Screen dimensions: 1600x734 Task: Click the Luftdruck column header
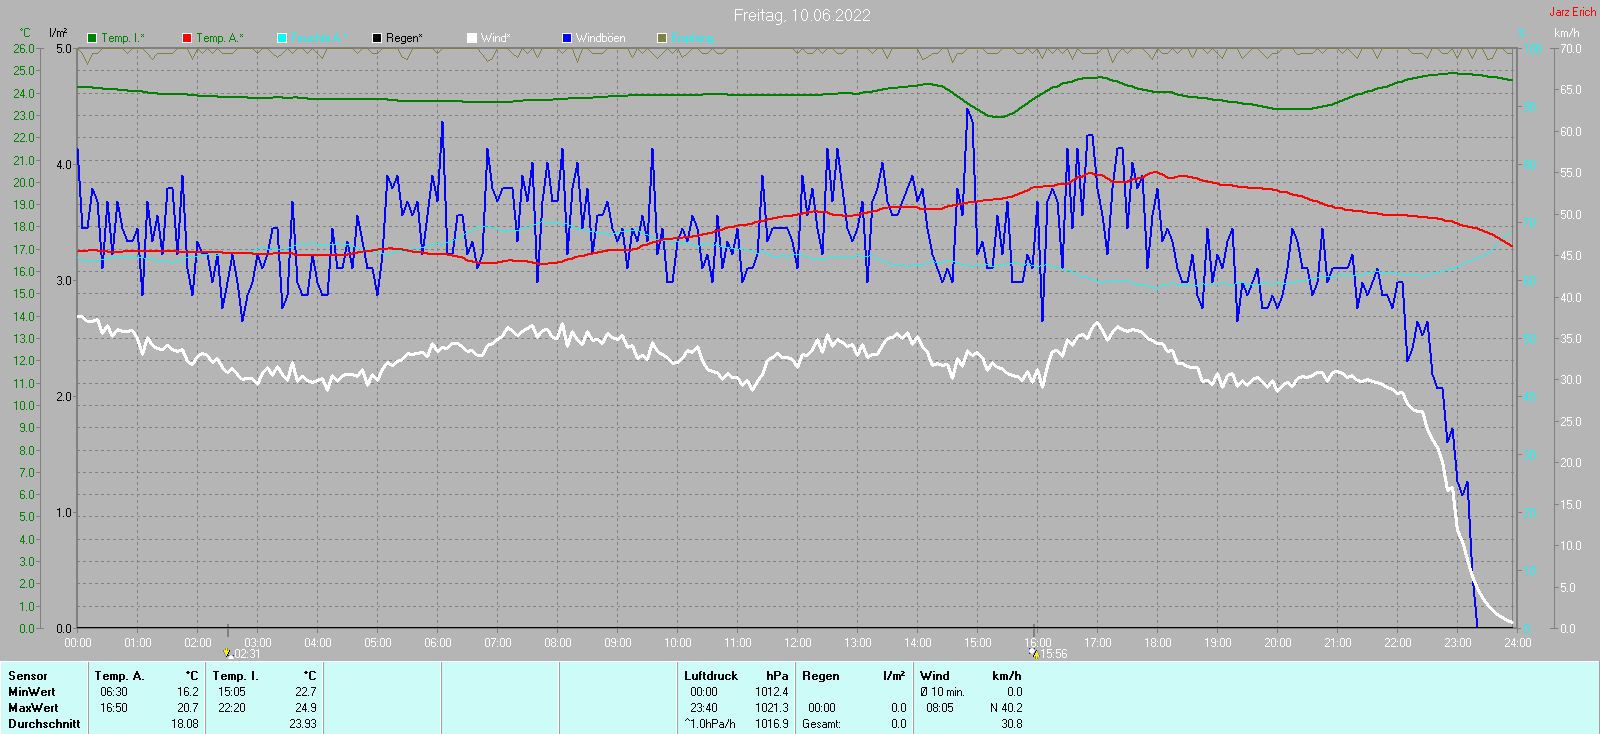pyautogui.click(x=710, y=676)
